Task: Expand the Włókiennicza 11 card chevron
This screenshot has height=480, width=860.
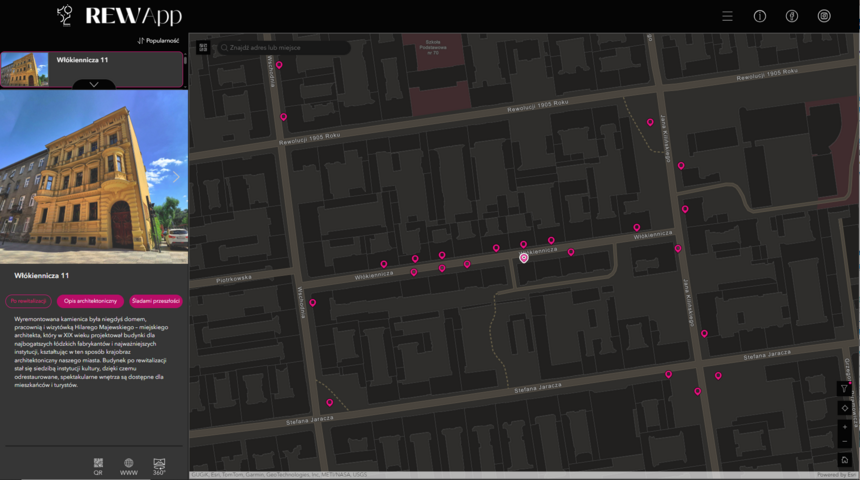Action: click(93, 84)
